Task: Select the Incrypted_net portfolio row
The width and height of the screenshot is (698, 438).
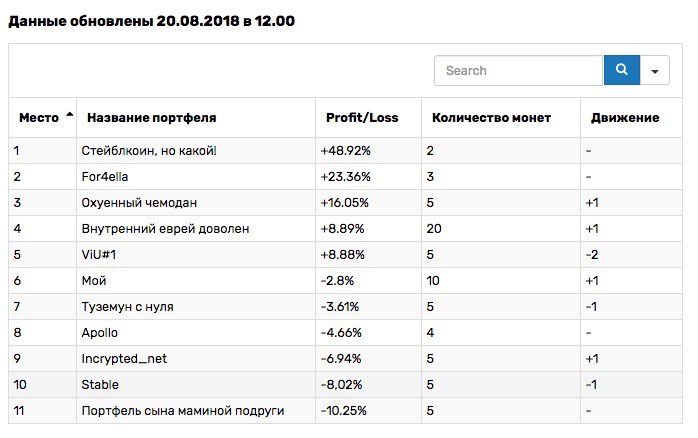Action: [x=345, y=359]
